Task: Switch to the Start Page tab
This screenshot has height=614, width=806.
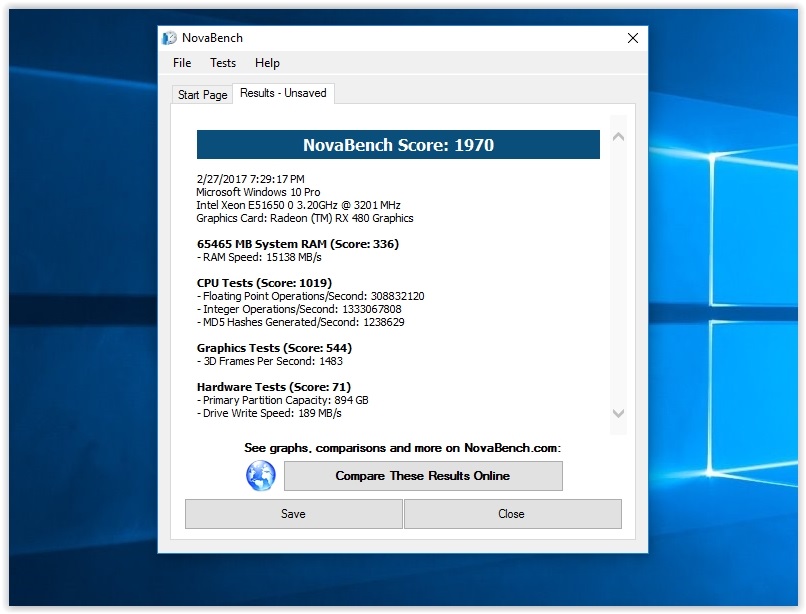Action: tap(202, 95)
